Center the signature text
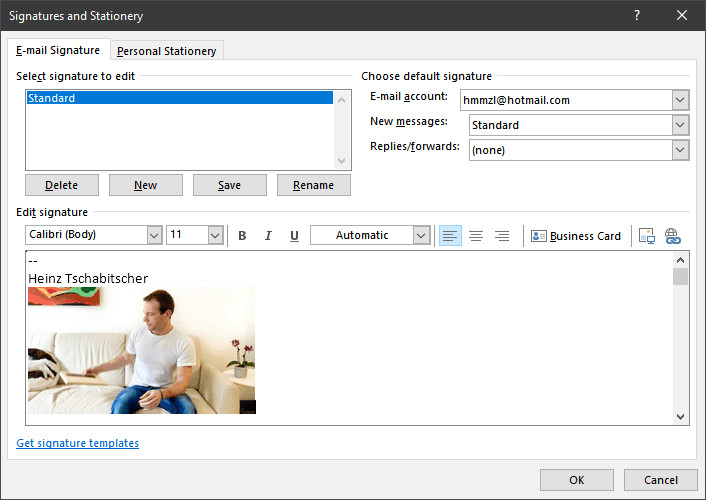The image size is (706, 500). pos(476,236)
